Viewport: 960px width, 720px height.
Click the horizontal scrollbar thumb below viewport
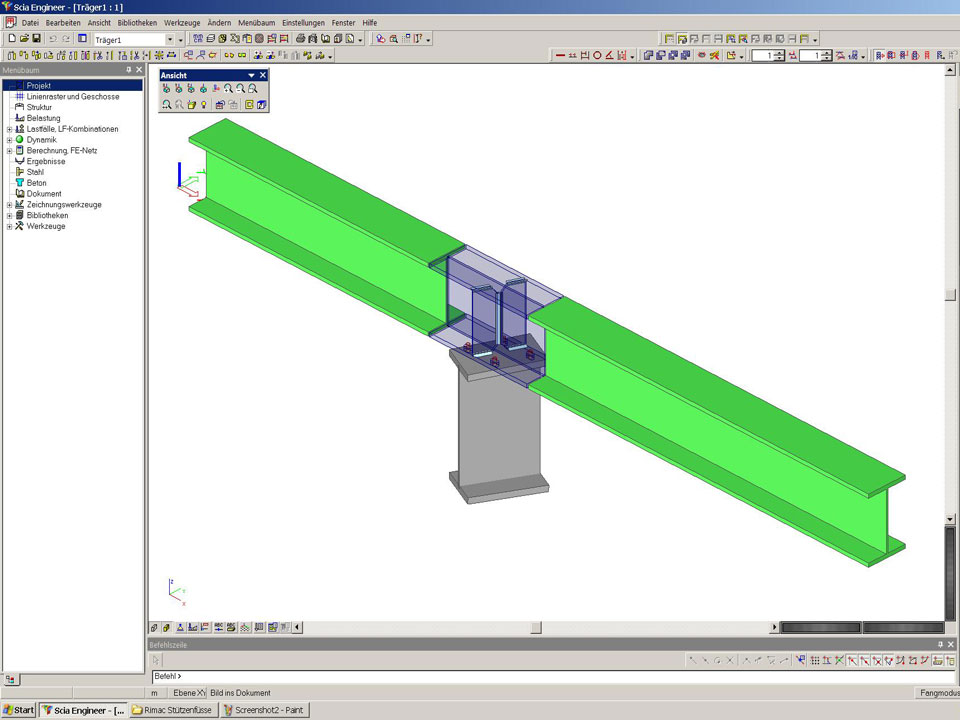pyautogui.click(x=536, y=628)
